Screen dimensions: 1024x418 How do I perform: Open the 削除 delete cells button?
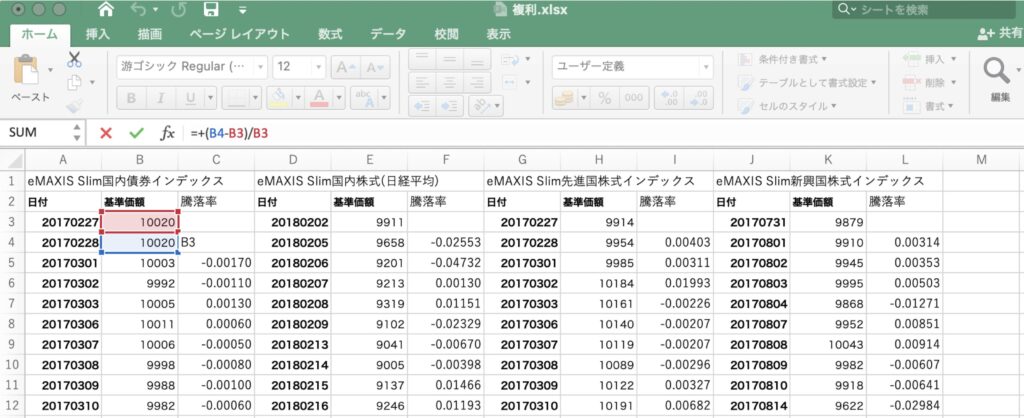coord(929,82)
